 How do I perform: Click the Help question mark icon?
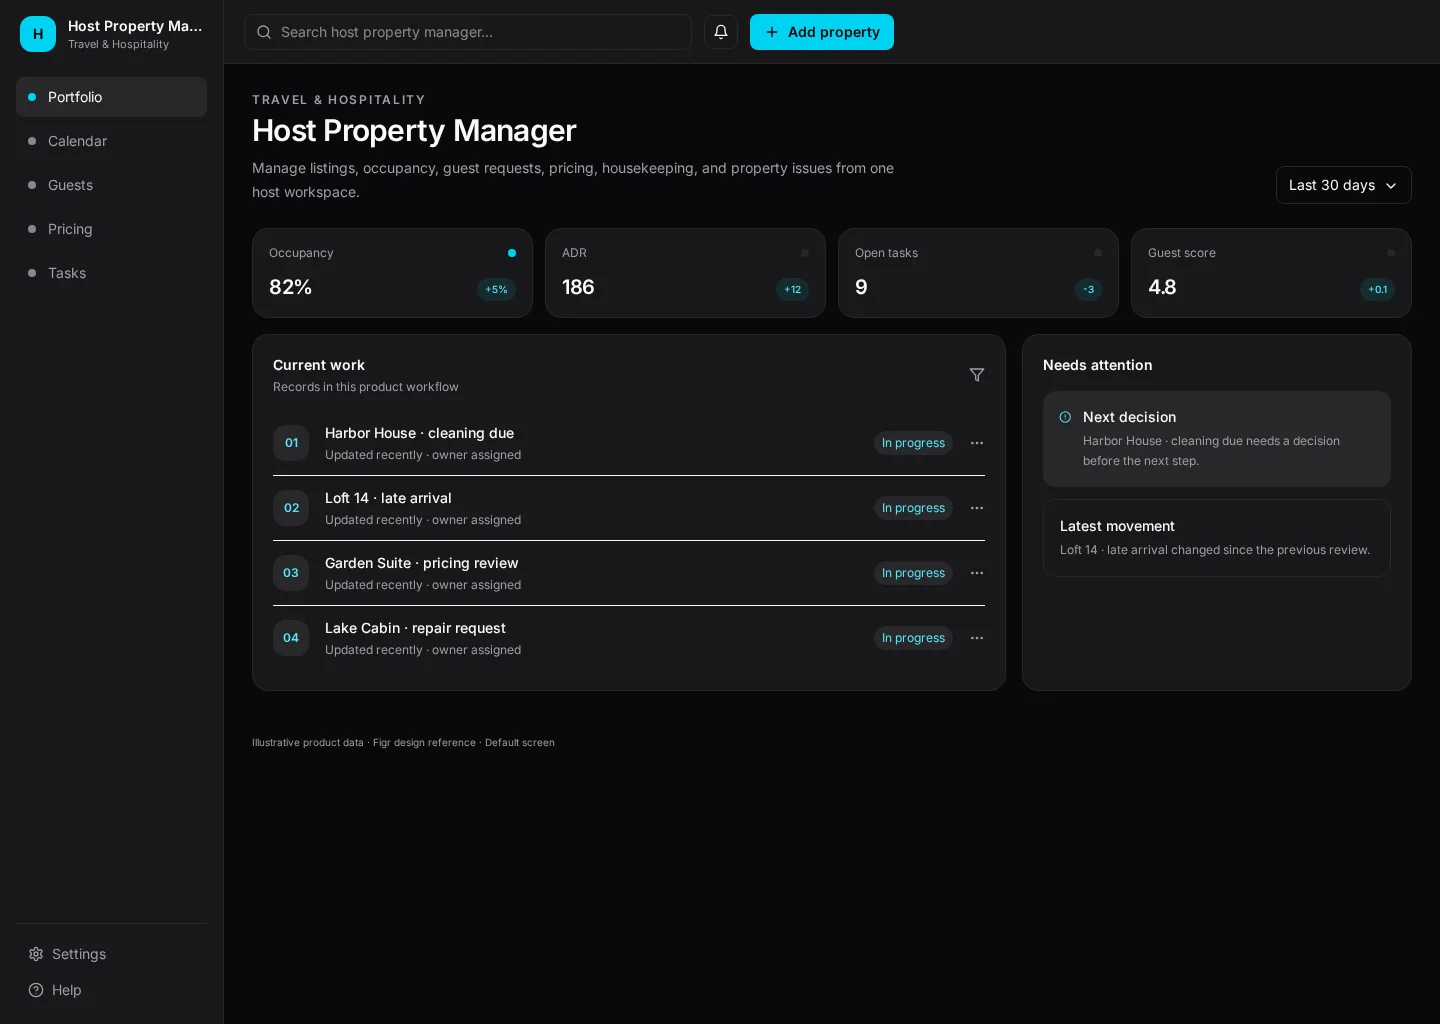[x=36, y=990]
